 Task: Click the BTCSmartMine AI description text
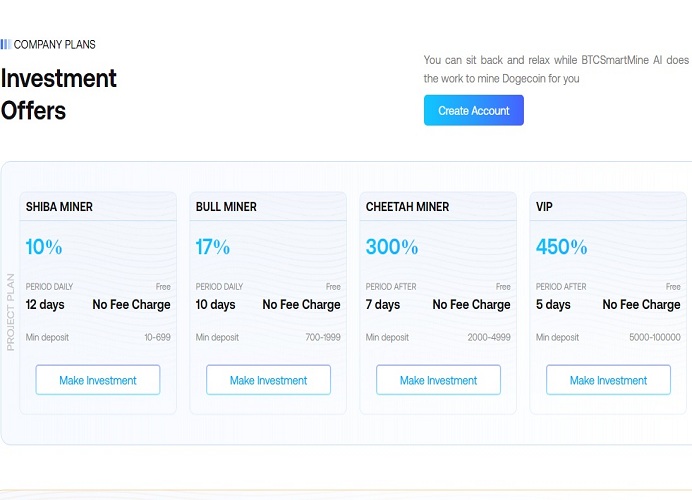[556, 69]
